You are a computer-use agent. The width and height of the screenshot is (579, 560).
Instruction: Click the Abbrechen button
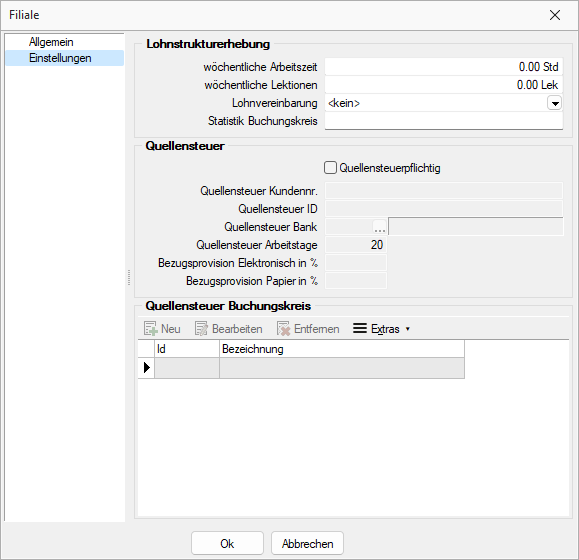[307, 543]
